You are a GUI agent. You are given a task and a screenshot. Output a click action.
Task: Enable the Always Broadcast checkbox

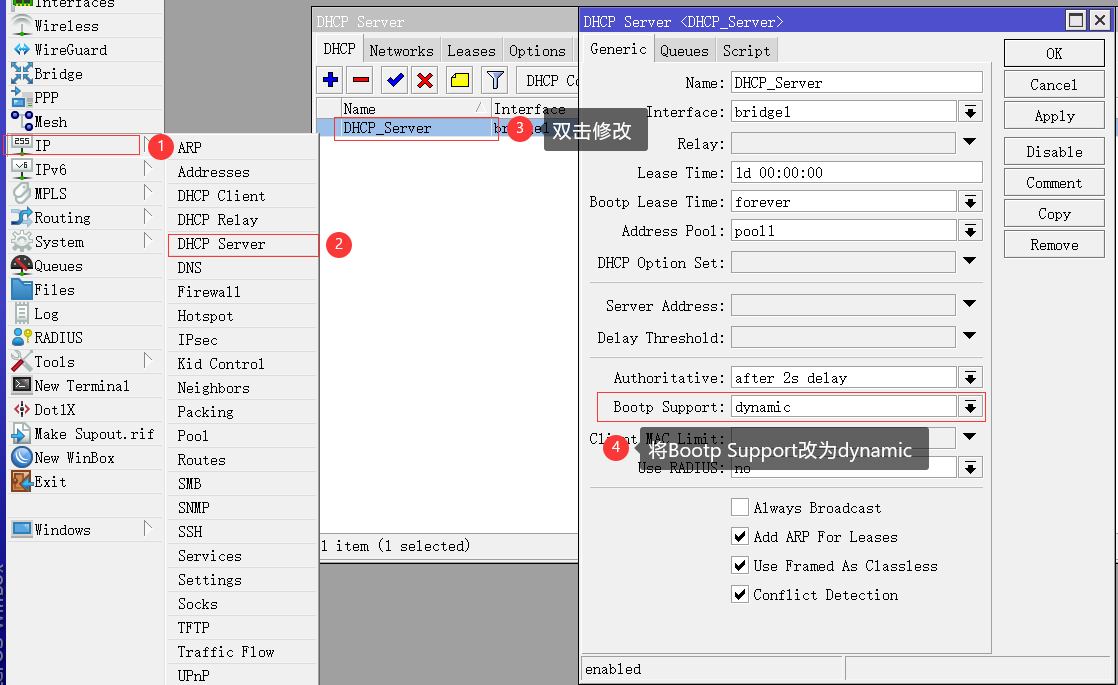(x=740, y=507)
